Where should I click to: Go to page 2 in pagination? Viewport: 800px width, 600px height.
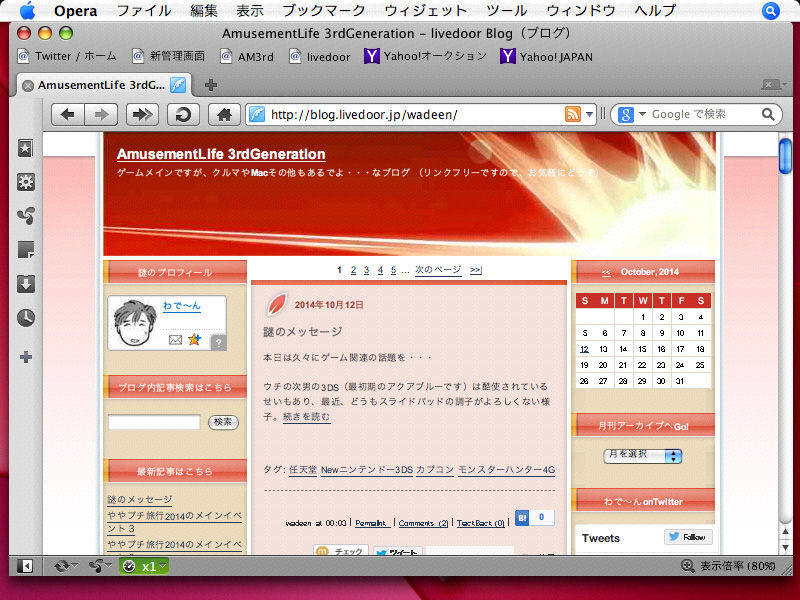[x=353, y=270]
